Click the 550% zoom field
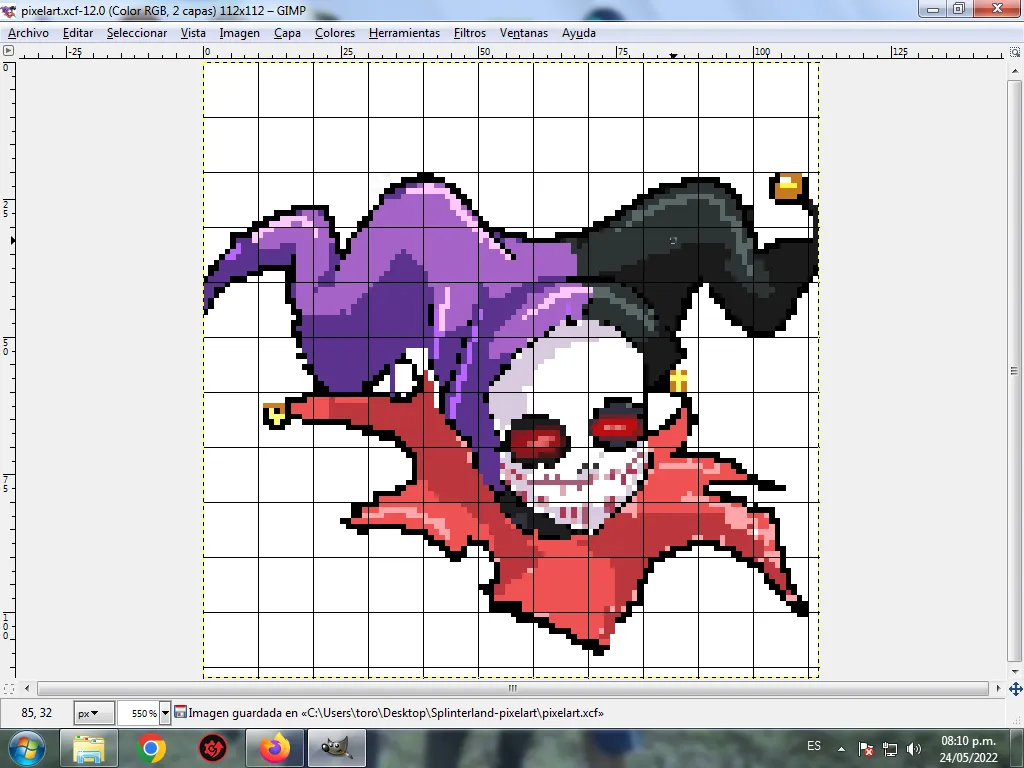Viewport: 1024px width, 768px height. coord(138,713)
